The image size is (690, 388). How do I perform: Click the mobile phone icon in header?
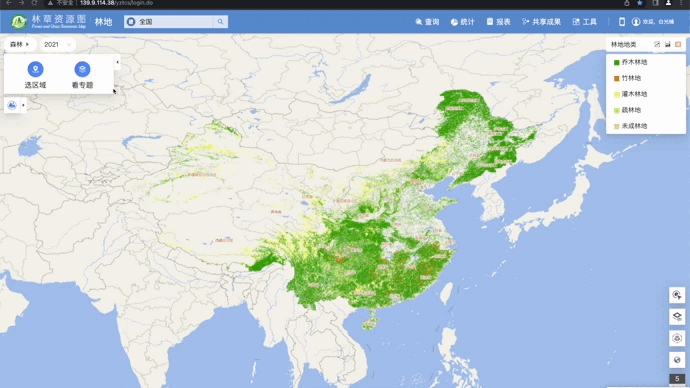(622, 22)
